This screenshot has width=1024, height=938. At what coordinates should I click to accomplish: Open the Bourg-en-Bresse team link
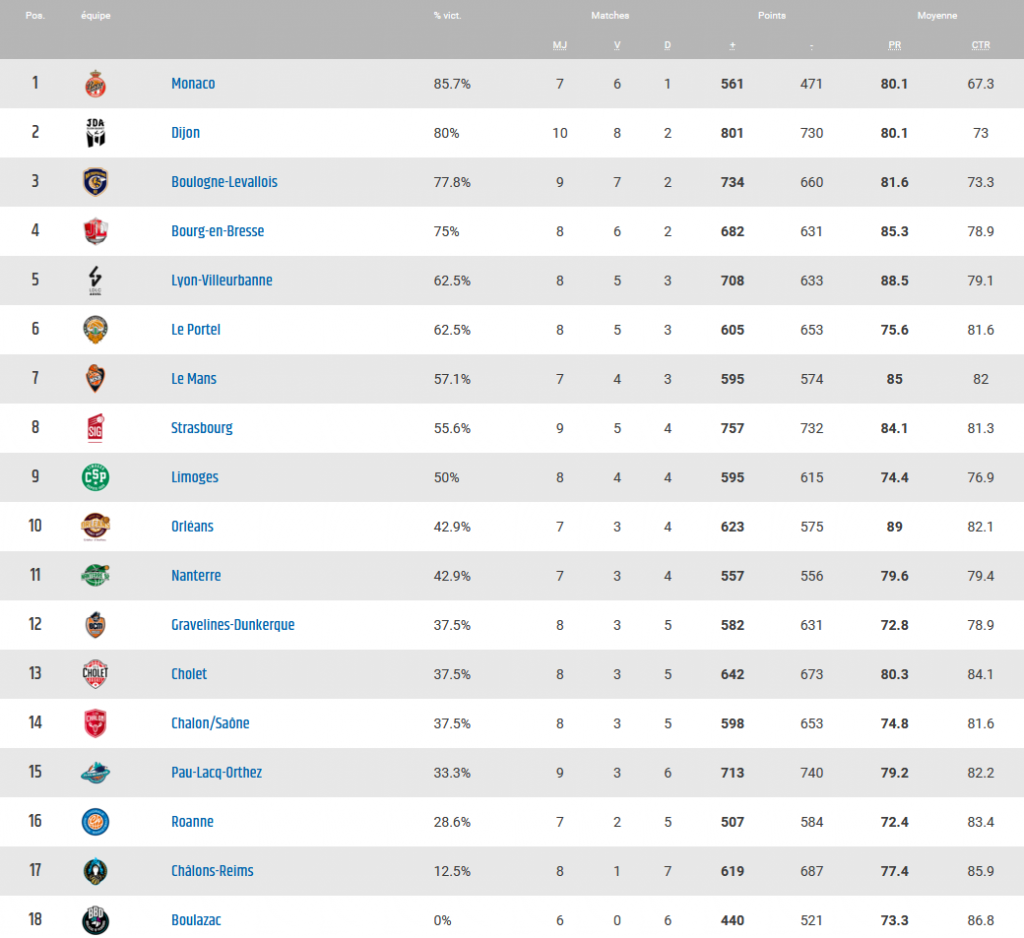pos(217,231)
